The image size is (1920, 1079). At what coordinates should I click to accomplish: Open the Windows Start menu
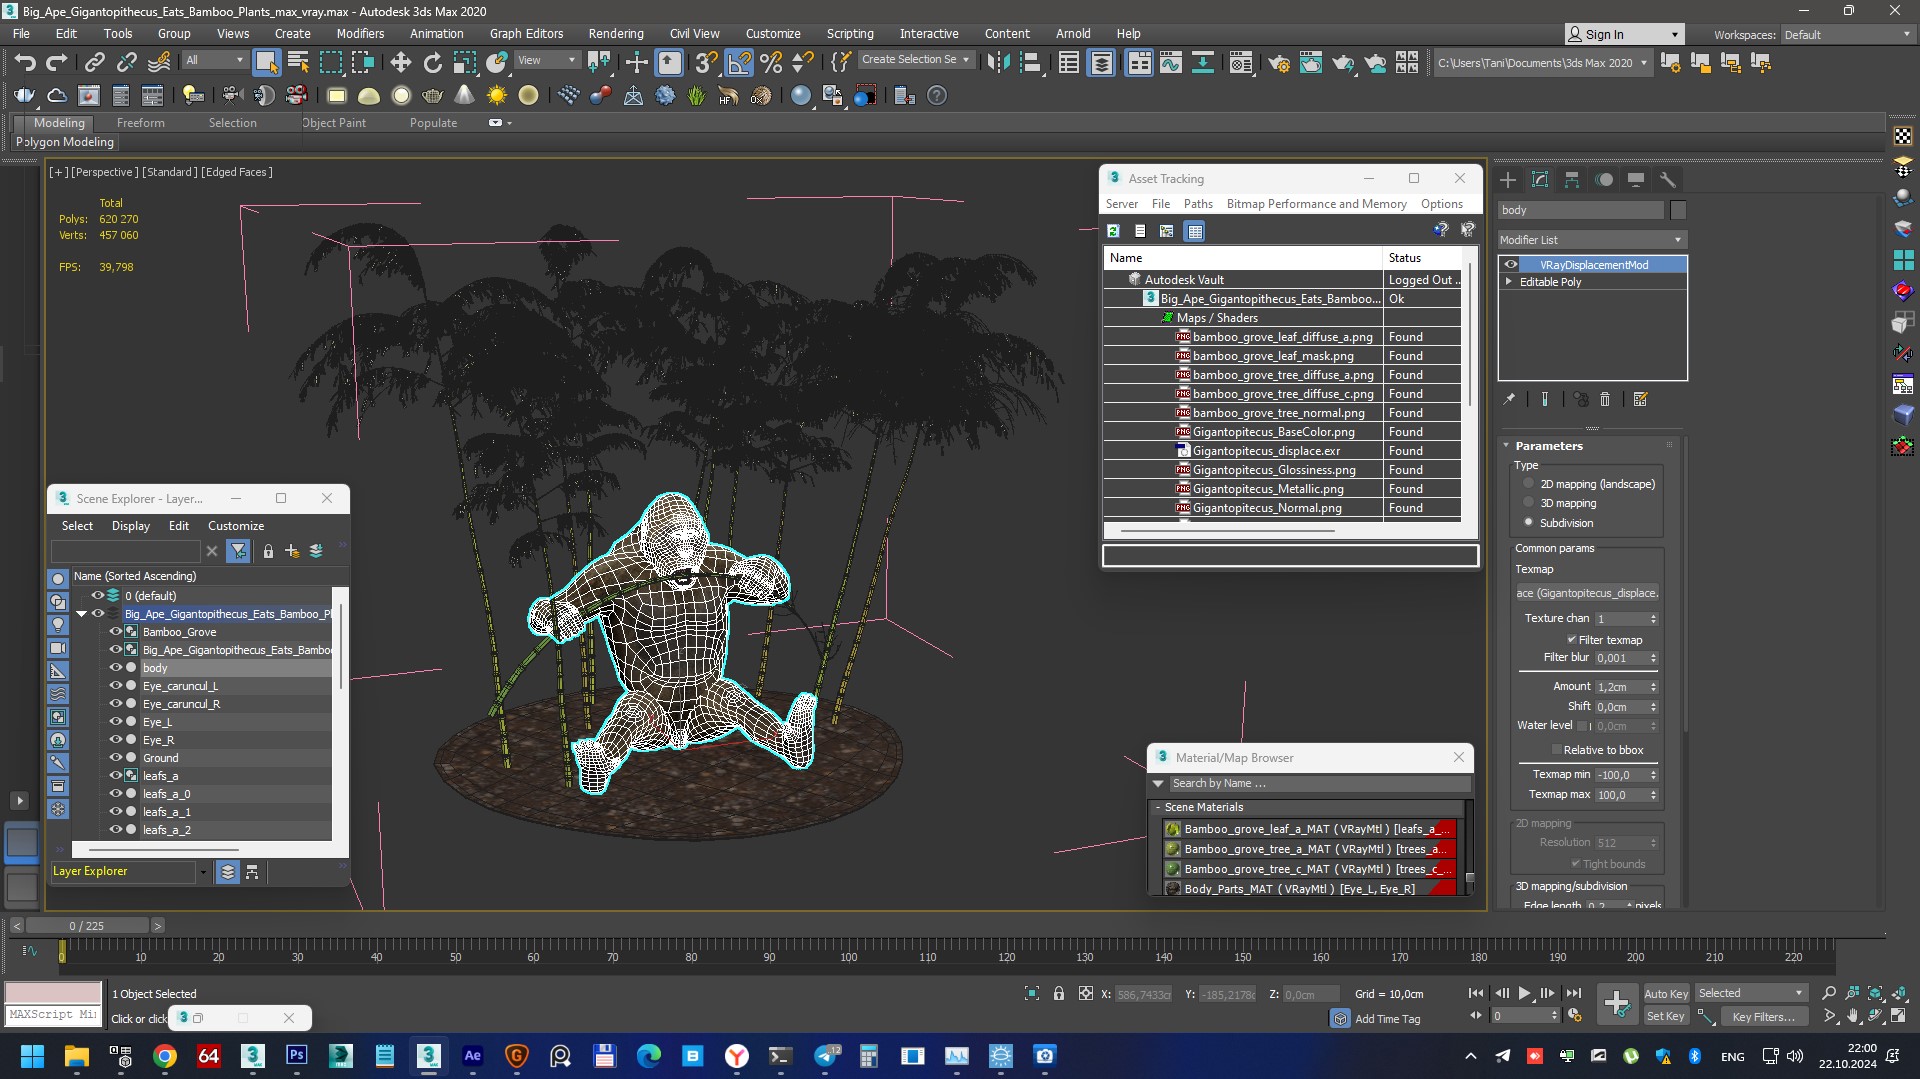point(32,1056)
